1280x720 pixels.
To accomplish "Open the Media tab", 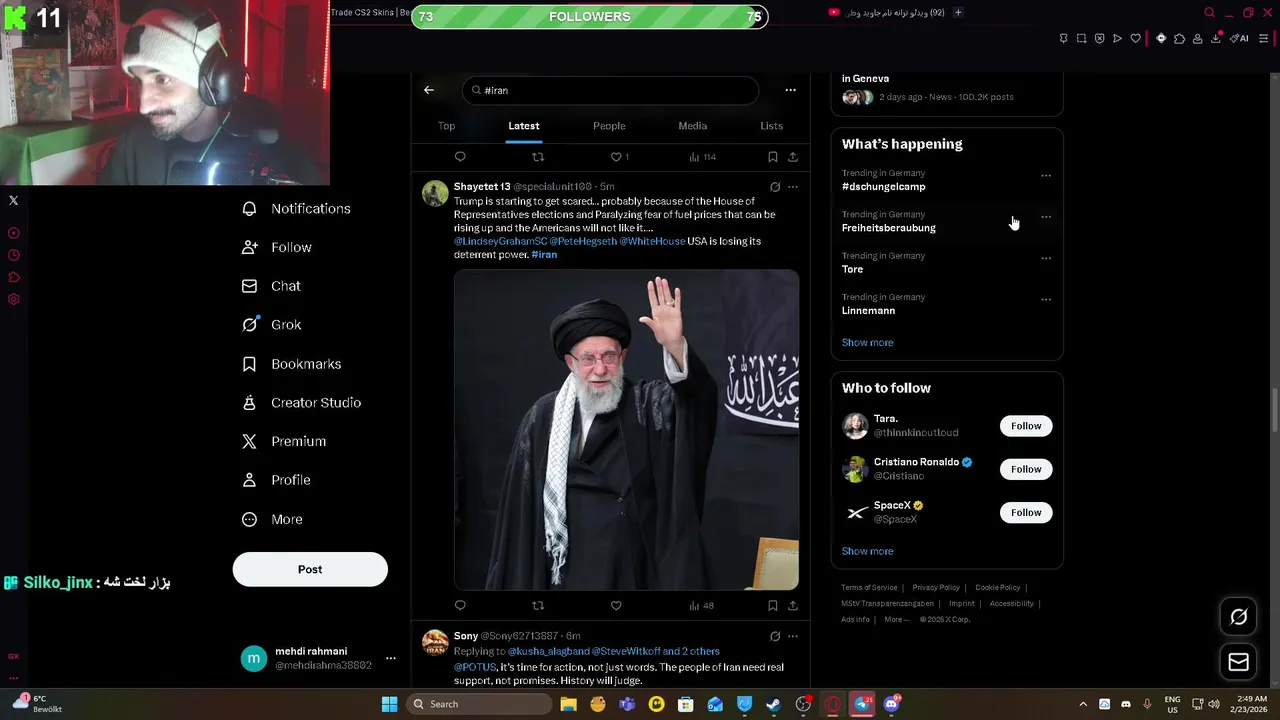I will tap(692, 126).
